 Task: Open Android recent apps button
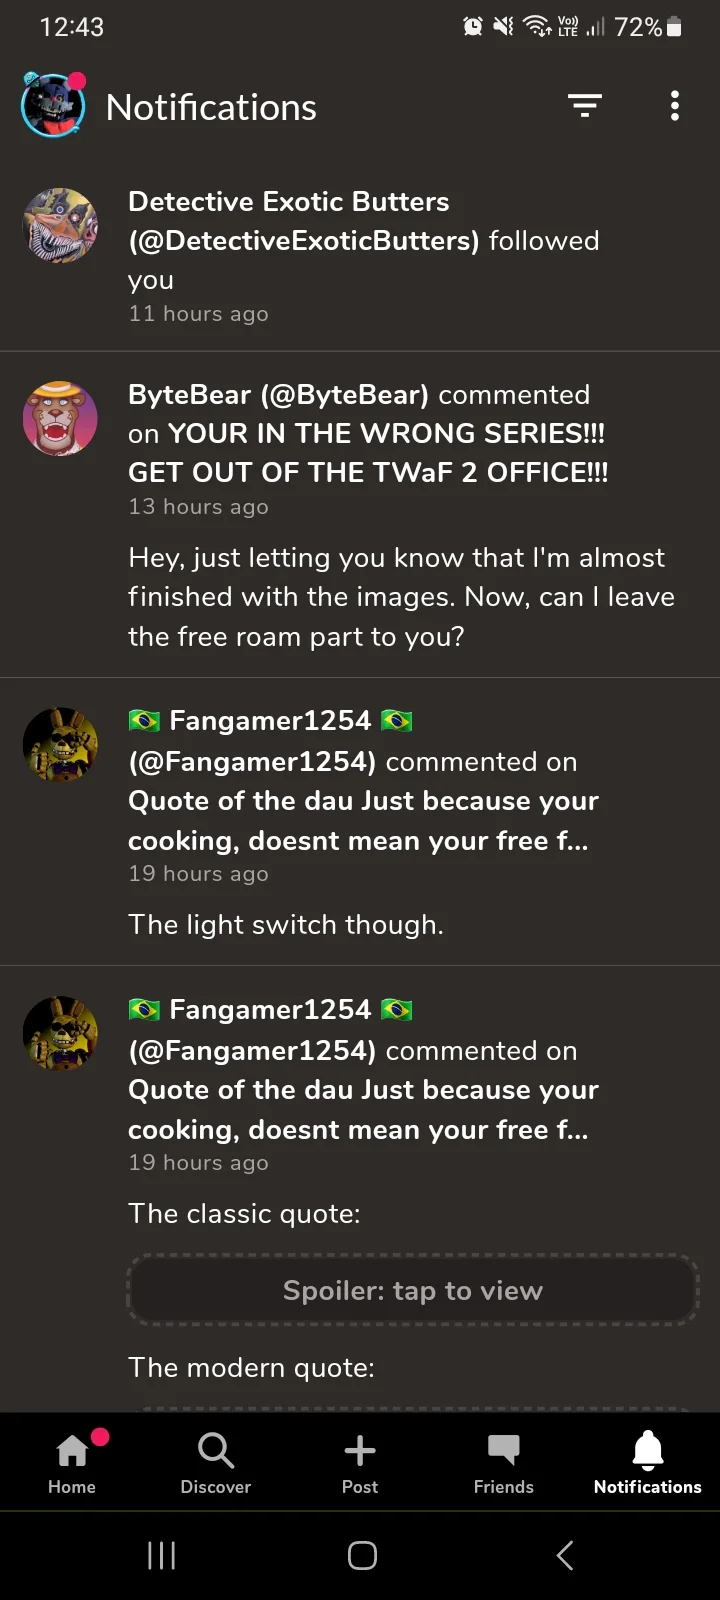tap(162, 1555)
